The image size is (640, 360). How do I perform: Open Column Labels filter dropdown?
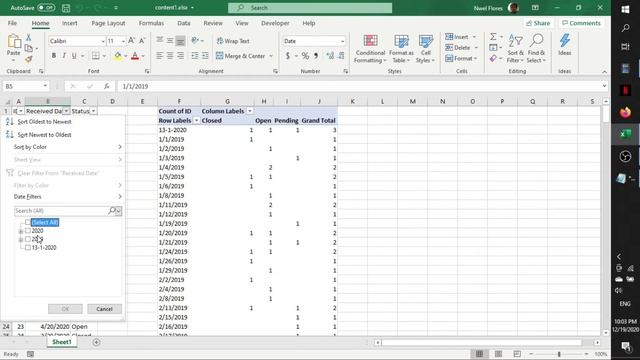coord(250,111)
